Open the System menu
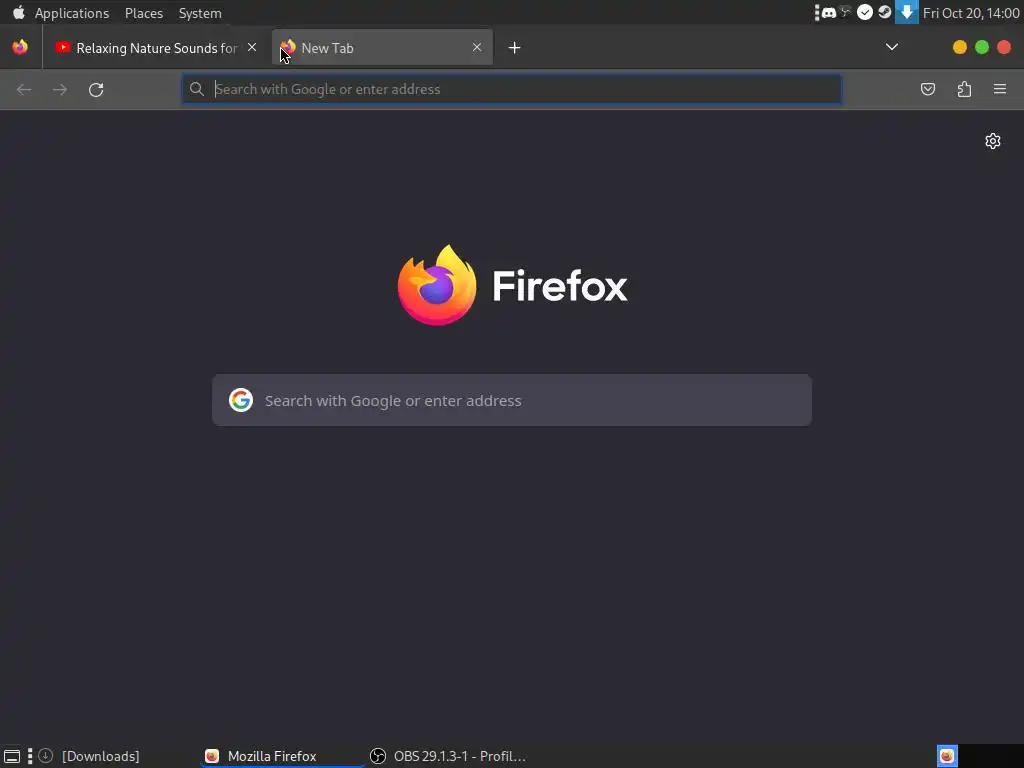The width and height of the screenshot is (1024, 768). [x=200, y=13]
